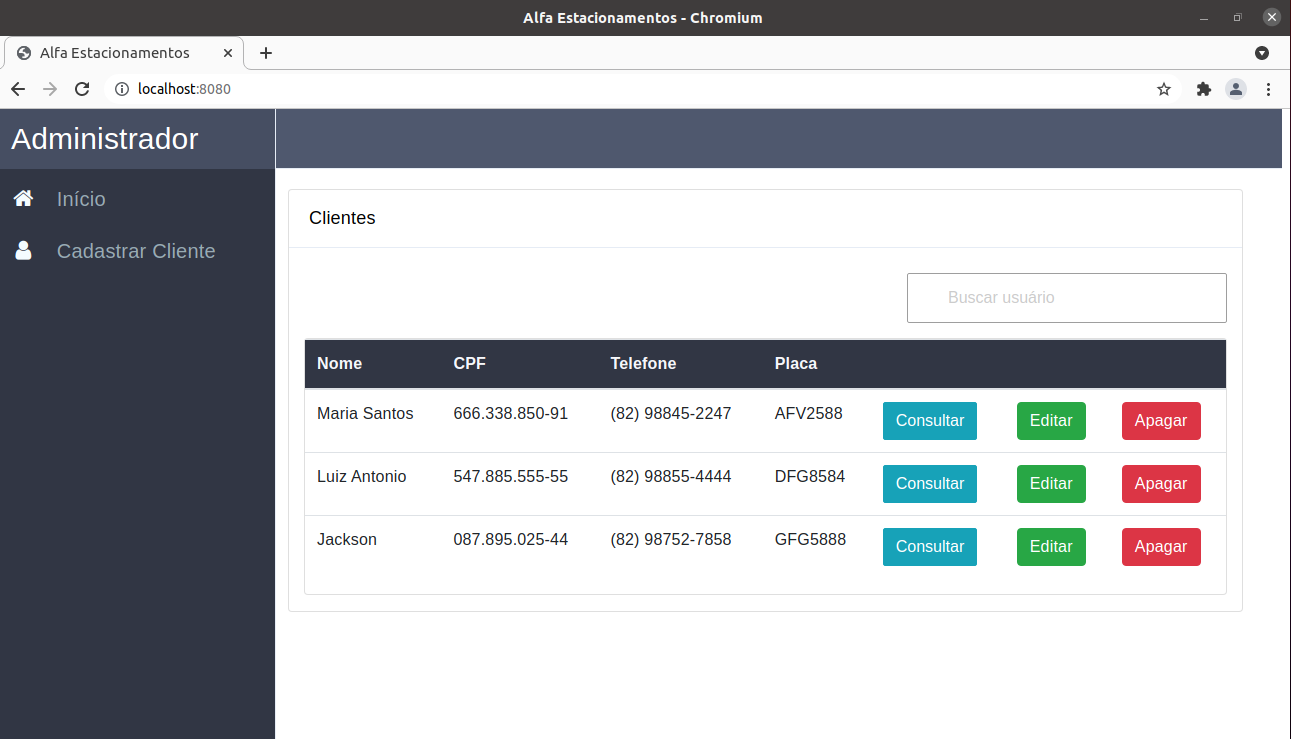This screenshot has height=739, width=1291.
Task: Open a new tab with the plus button
Action: coord(265,52)
